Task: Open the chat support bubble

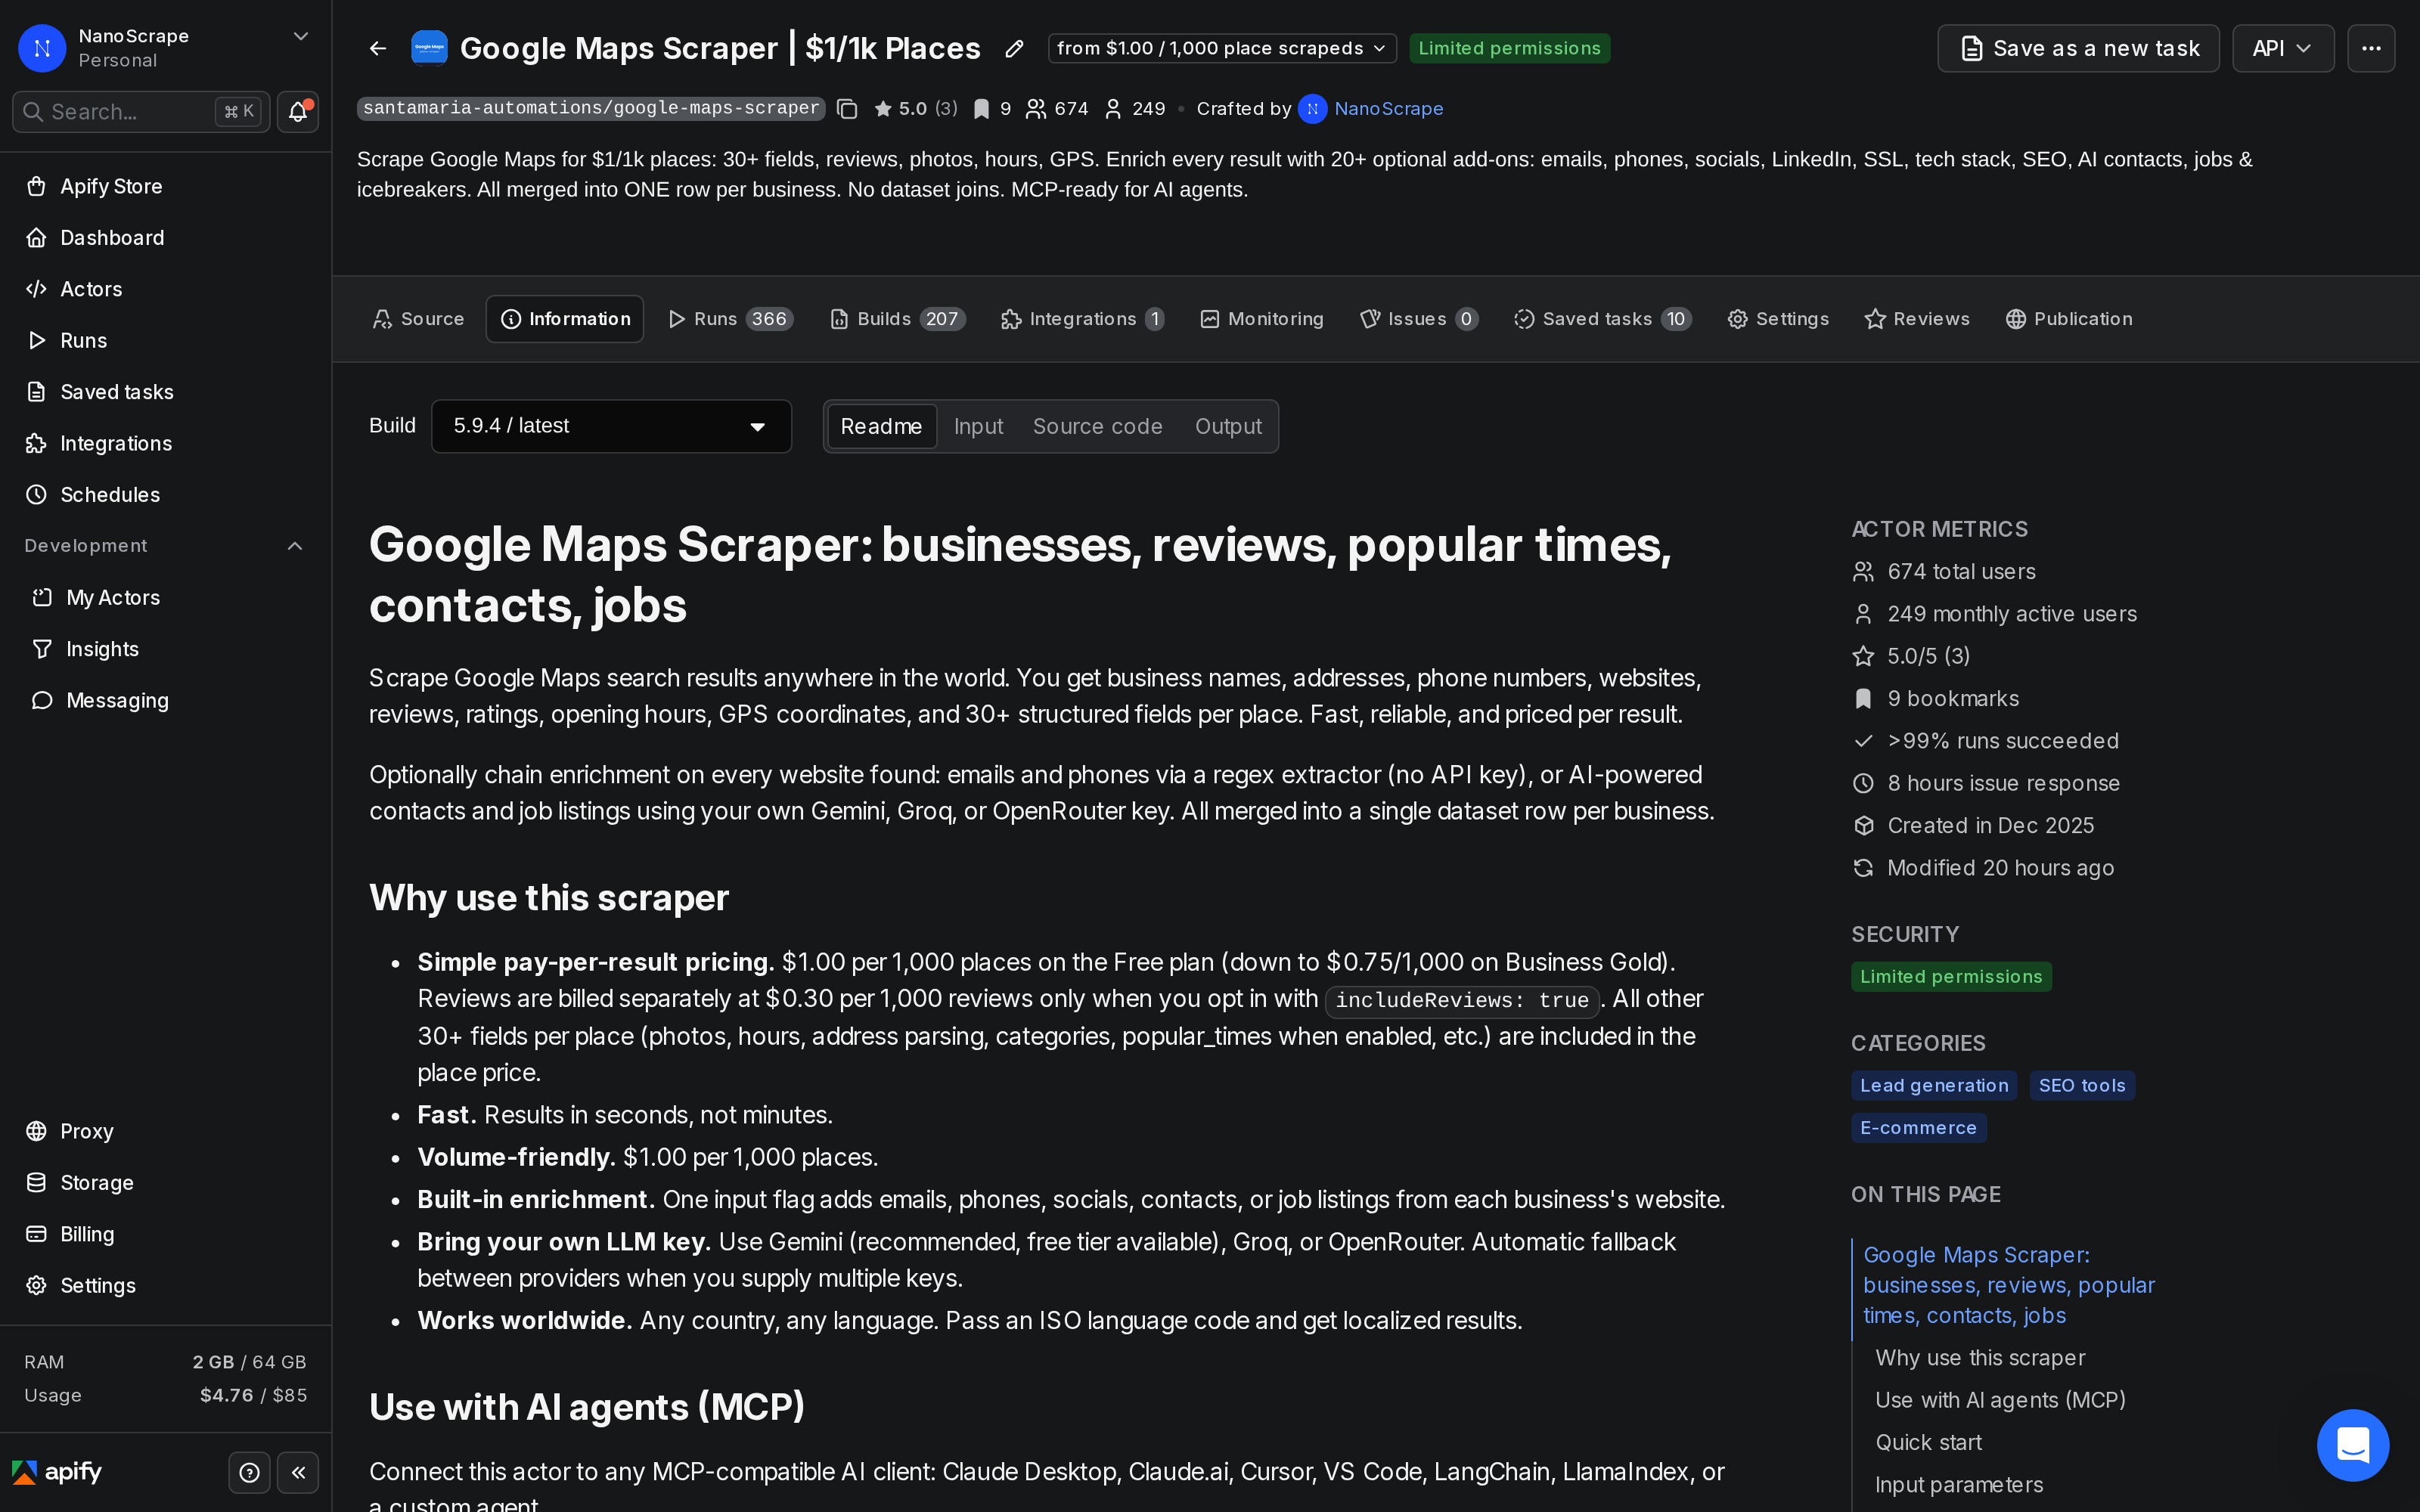Action: 2353,1445
